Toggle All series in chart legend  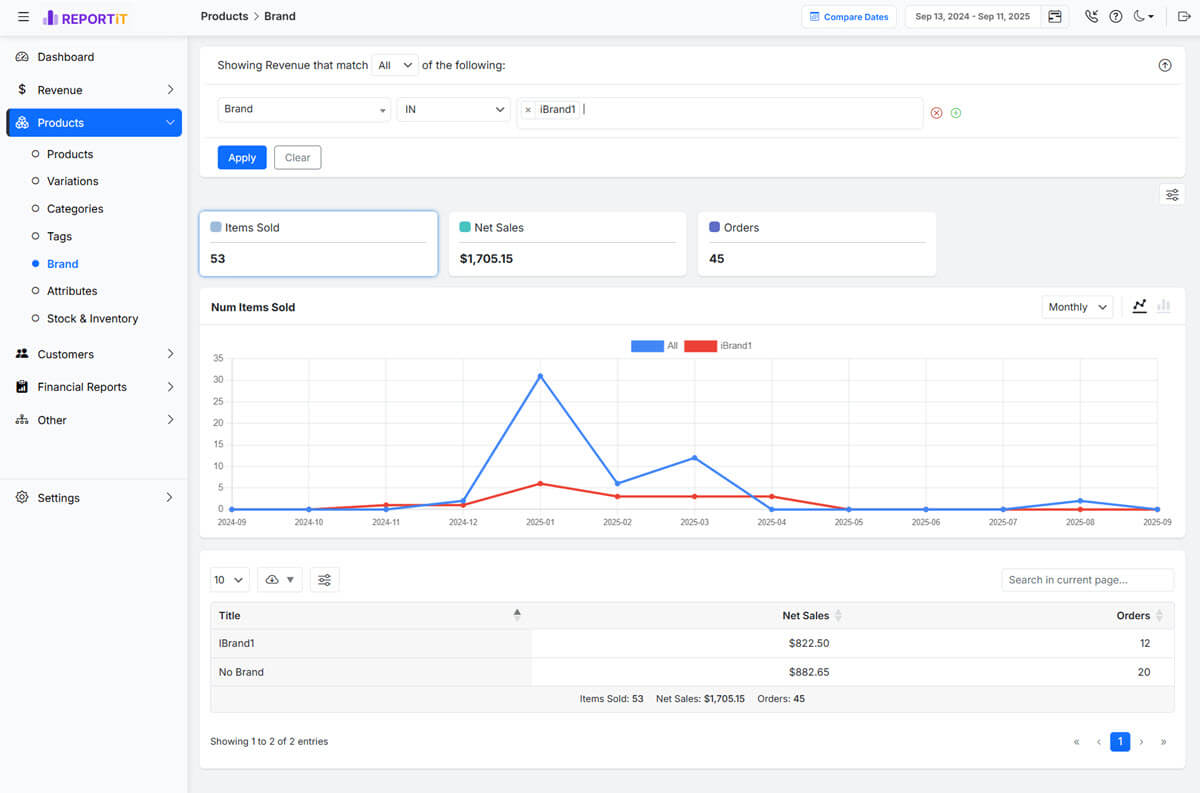654,346
